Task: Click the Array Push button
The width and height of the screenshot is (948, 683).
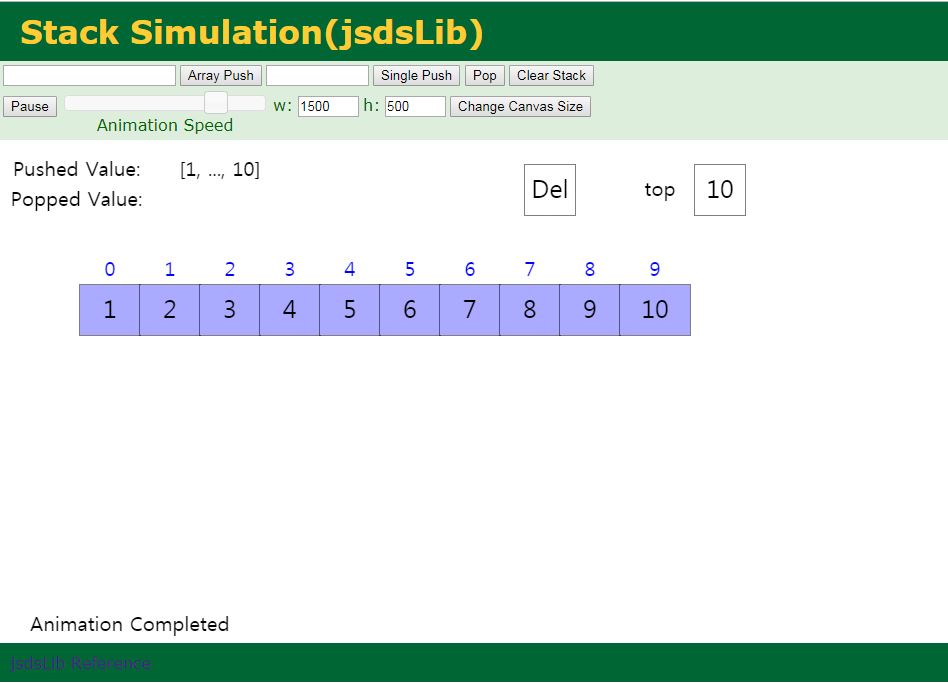Action: click(x=221, y=76)
